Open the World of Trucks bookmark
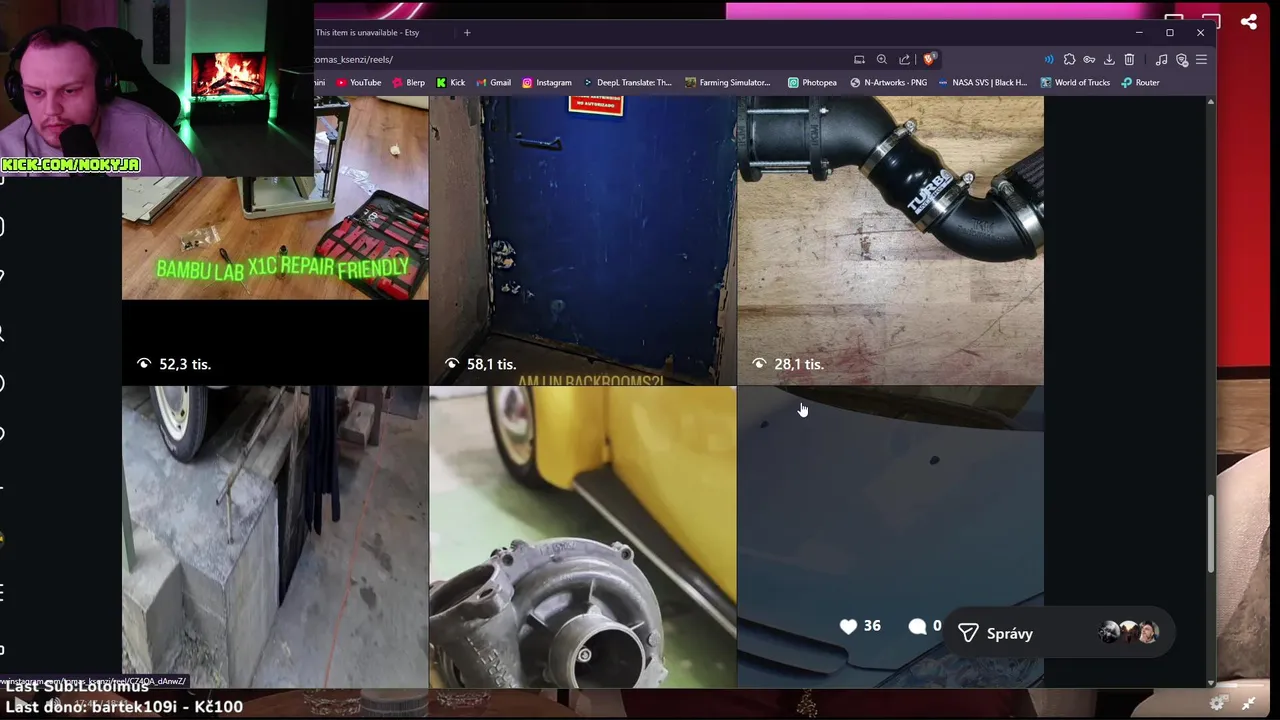The image size is (1280, 720). click(1074, 82)
